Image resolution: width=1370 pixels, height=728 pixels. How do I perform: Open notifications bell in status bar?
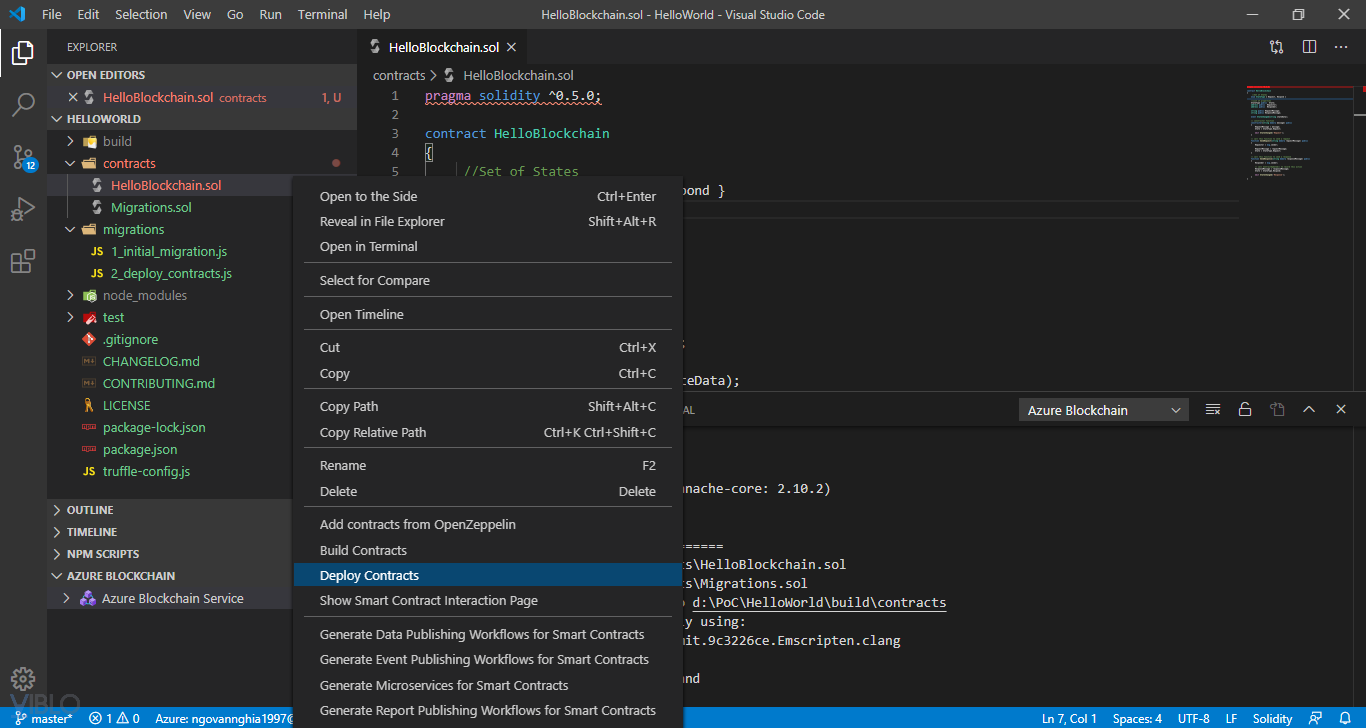(x=1347, y=718)
